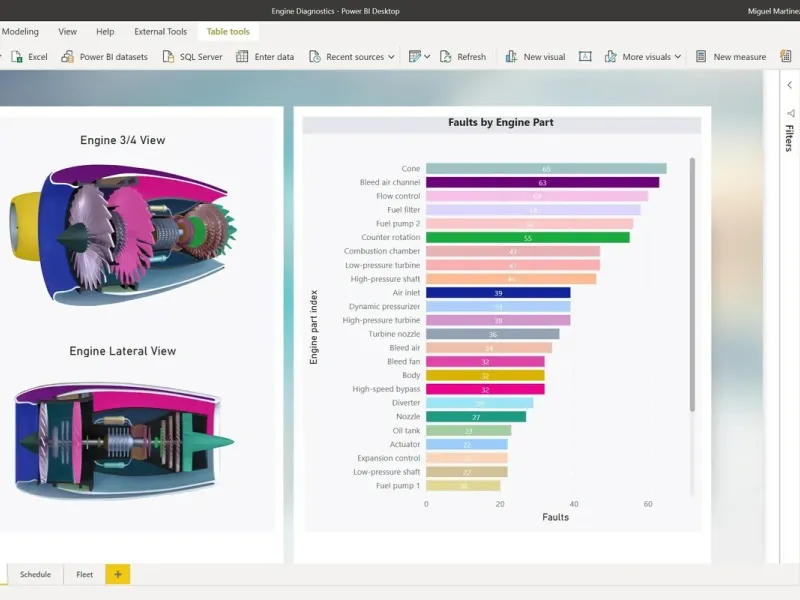Select the External Tools tab

(x=160, y=32)
